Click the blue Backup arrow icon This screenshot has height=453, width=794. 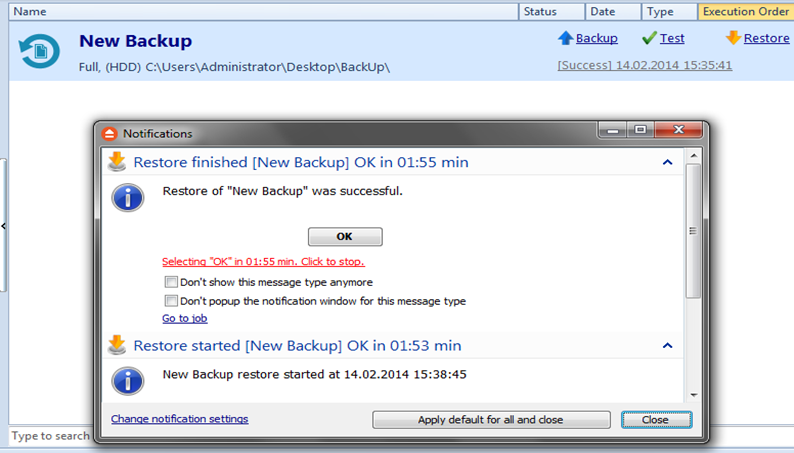point(566,38)
